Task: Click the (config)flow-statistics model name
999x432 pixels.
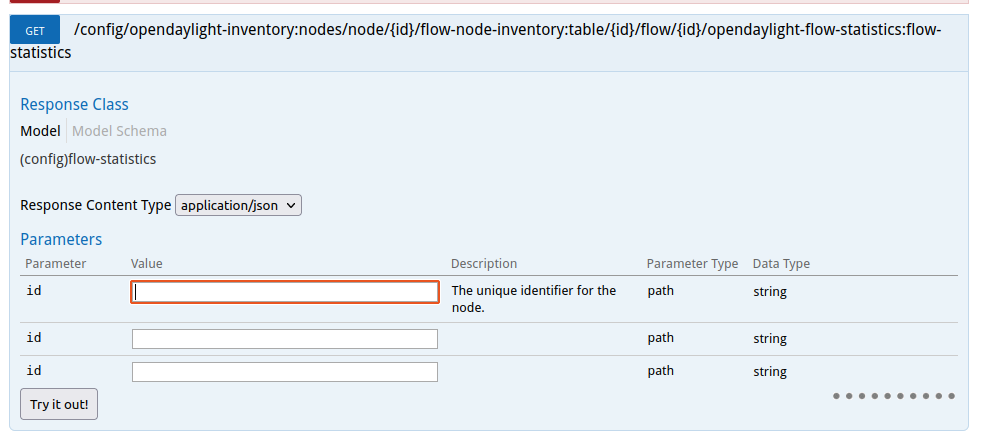Action: tap(88, 159)
